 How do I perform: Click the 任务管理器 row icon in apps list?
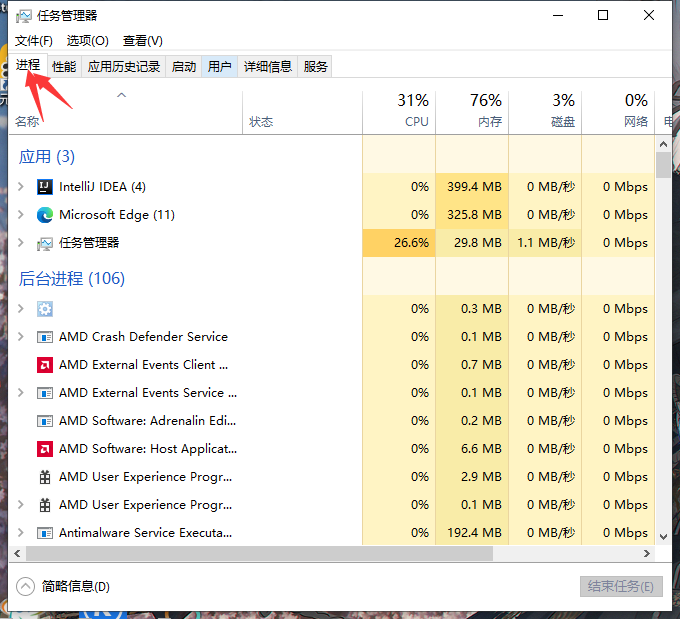click(x=45, y=244)
